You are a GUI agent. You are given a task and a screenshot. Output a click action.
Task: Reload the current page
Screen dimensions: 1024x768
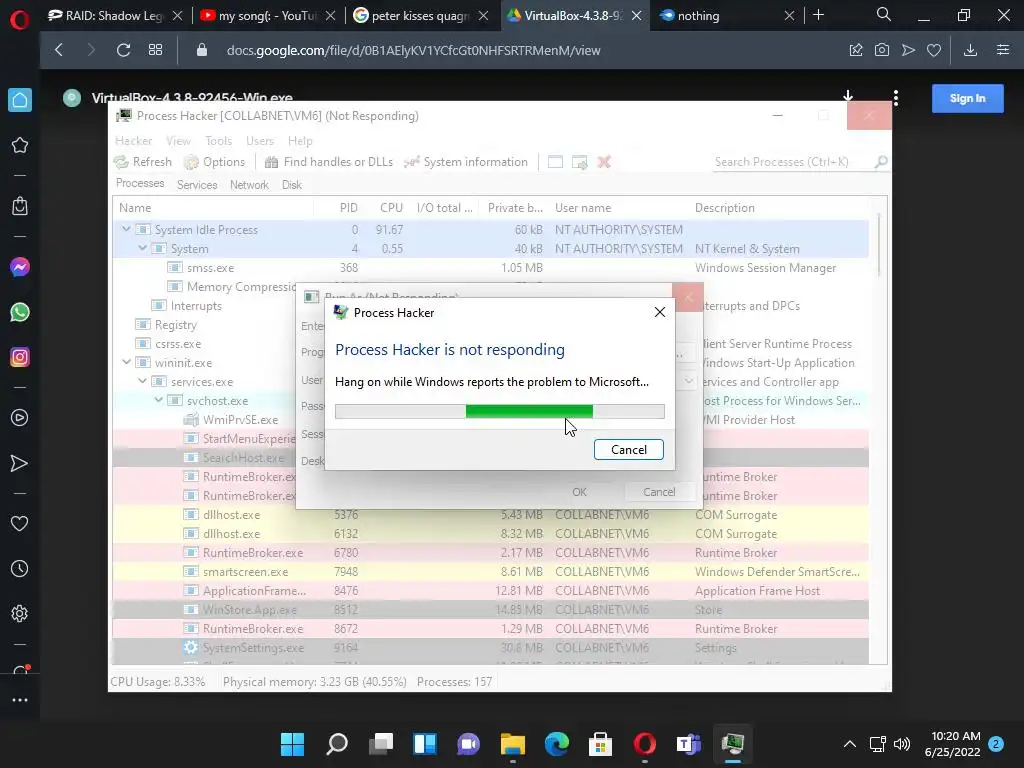(x=123, y=50)
